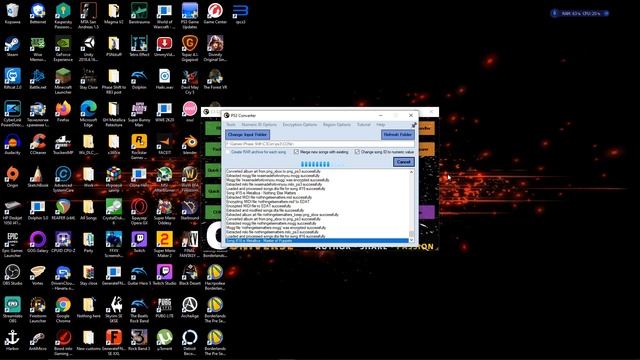Image resolution: width=640 pixels, height=360 pixels.
Task: Launch the Unity desktop shortcut
Action: (89, 48)
